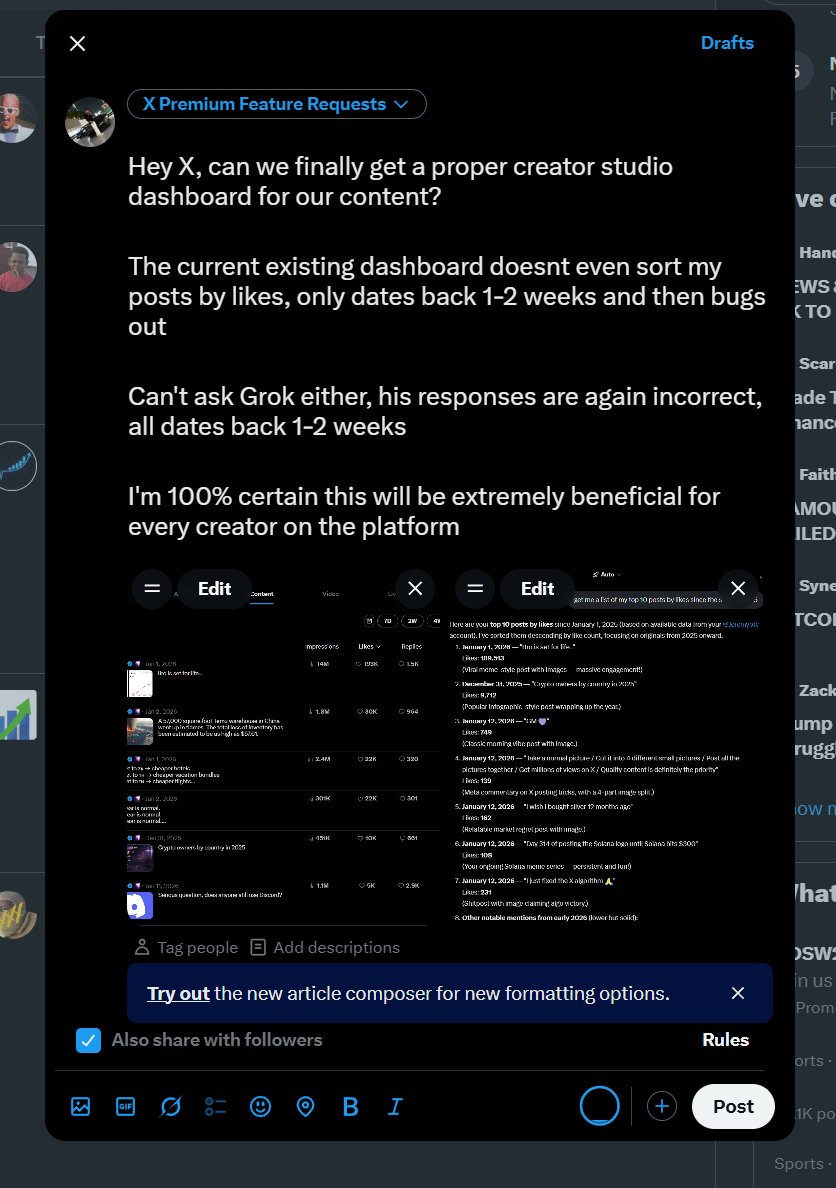The width and height of the screenshot is (836, 1188).
Task: Dismiss the article composer banner
Action: pyautogui.click(x=737, y=993)
